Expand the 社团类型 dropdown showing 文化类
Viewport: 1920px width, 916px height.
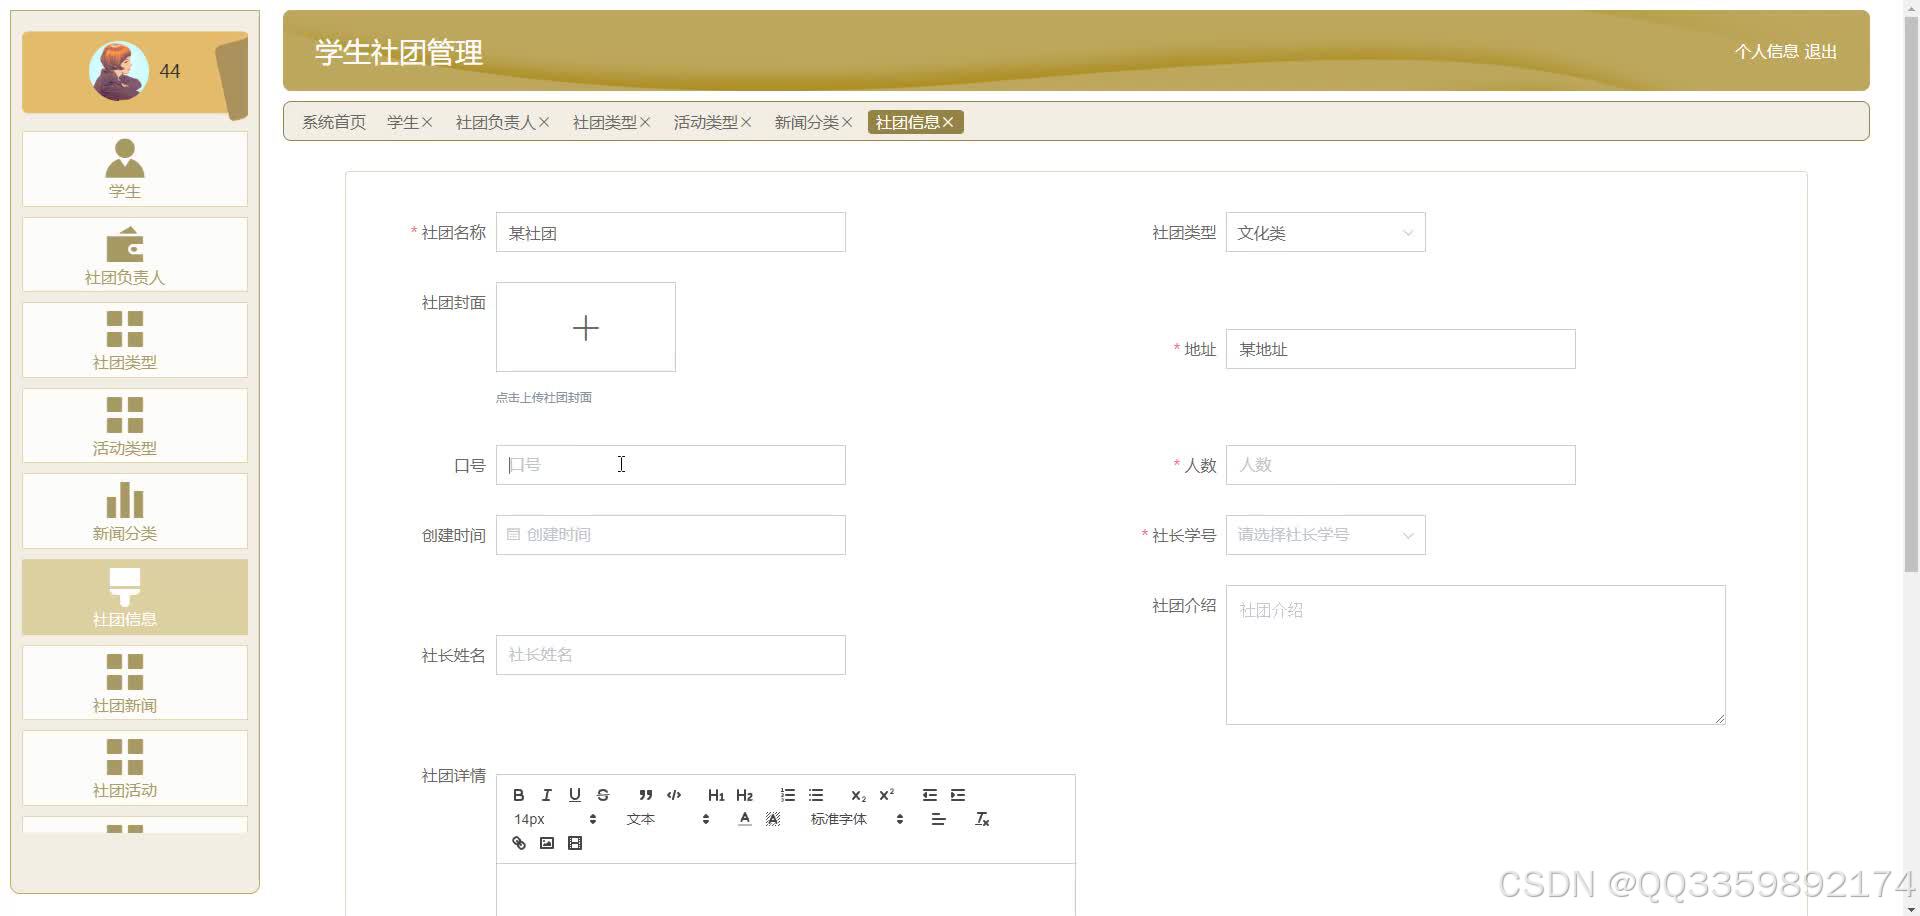[1325, 232]
